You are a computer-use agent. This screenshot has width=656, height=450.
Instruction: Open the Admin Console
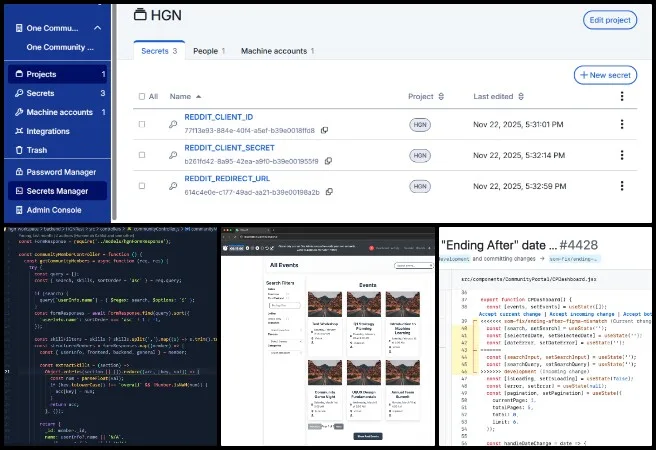coord(57,210)
